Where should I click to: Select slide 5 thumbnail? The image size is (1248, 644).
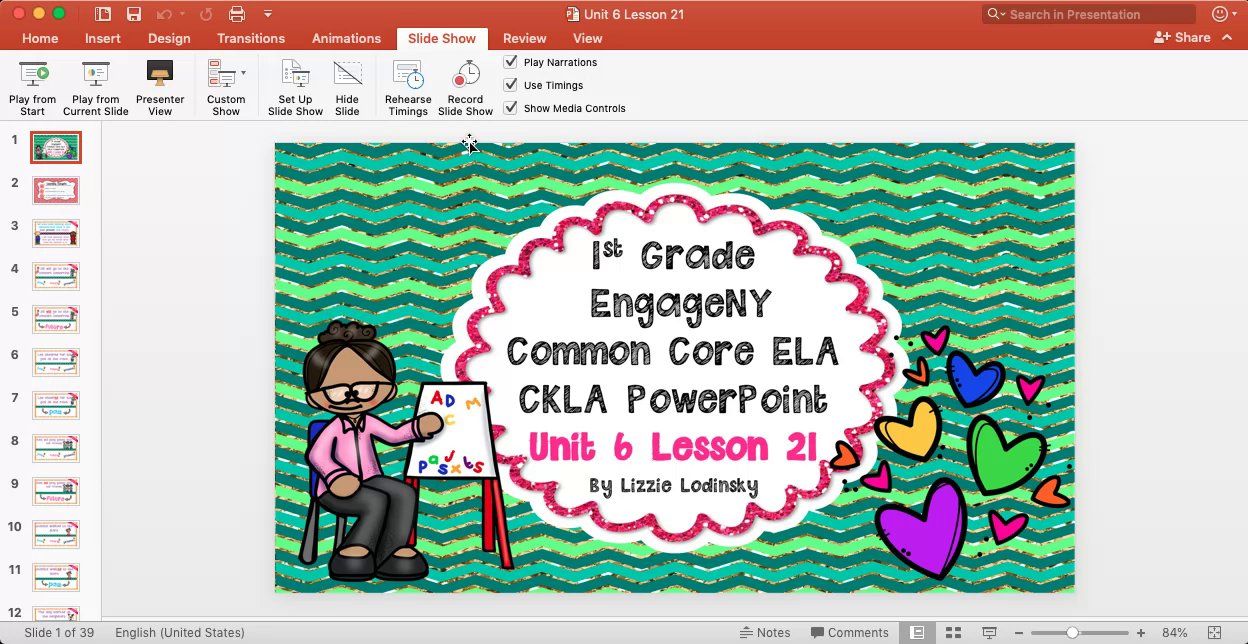[x=56, y=320]
